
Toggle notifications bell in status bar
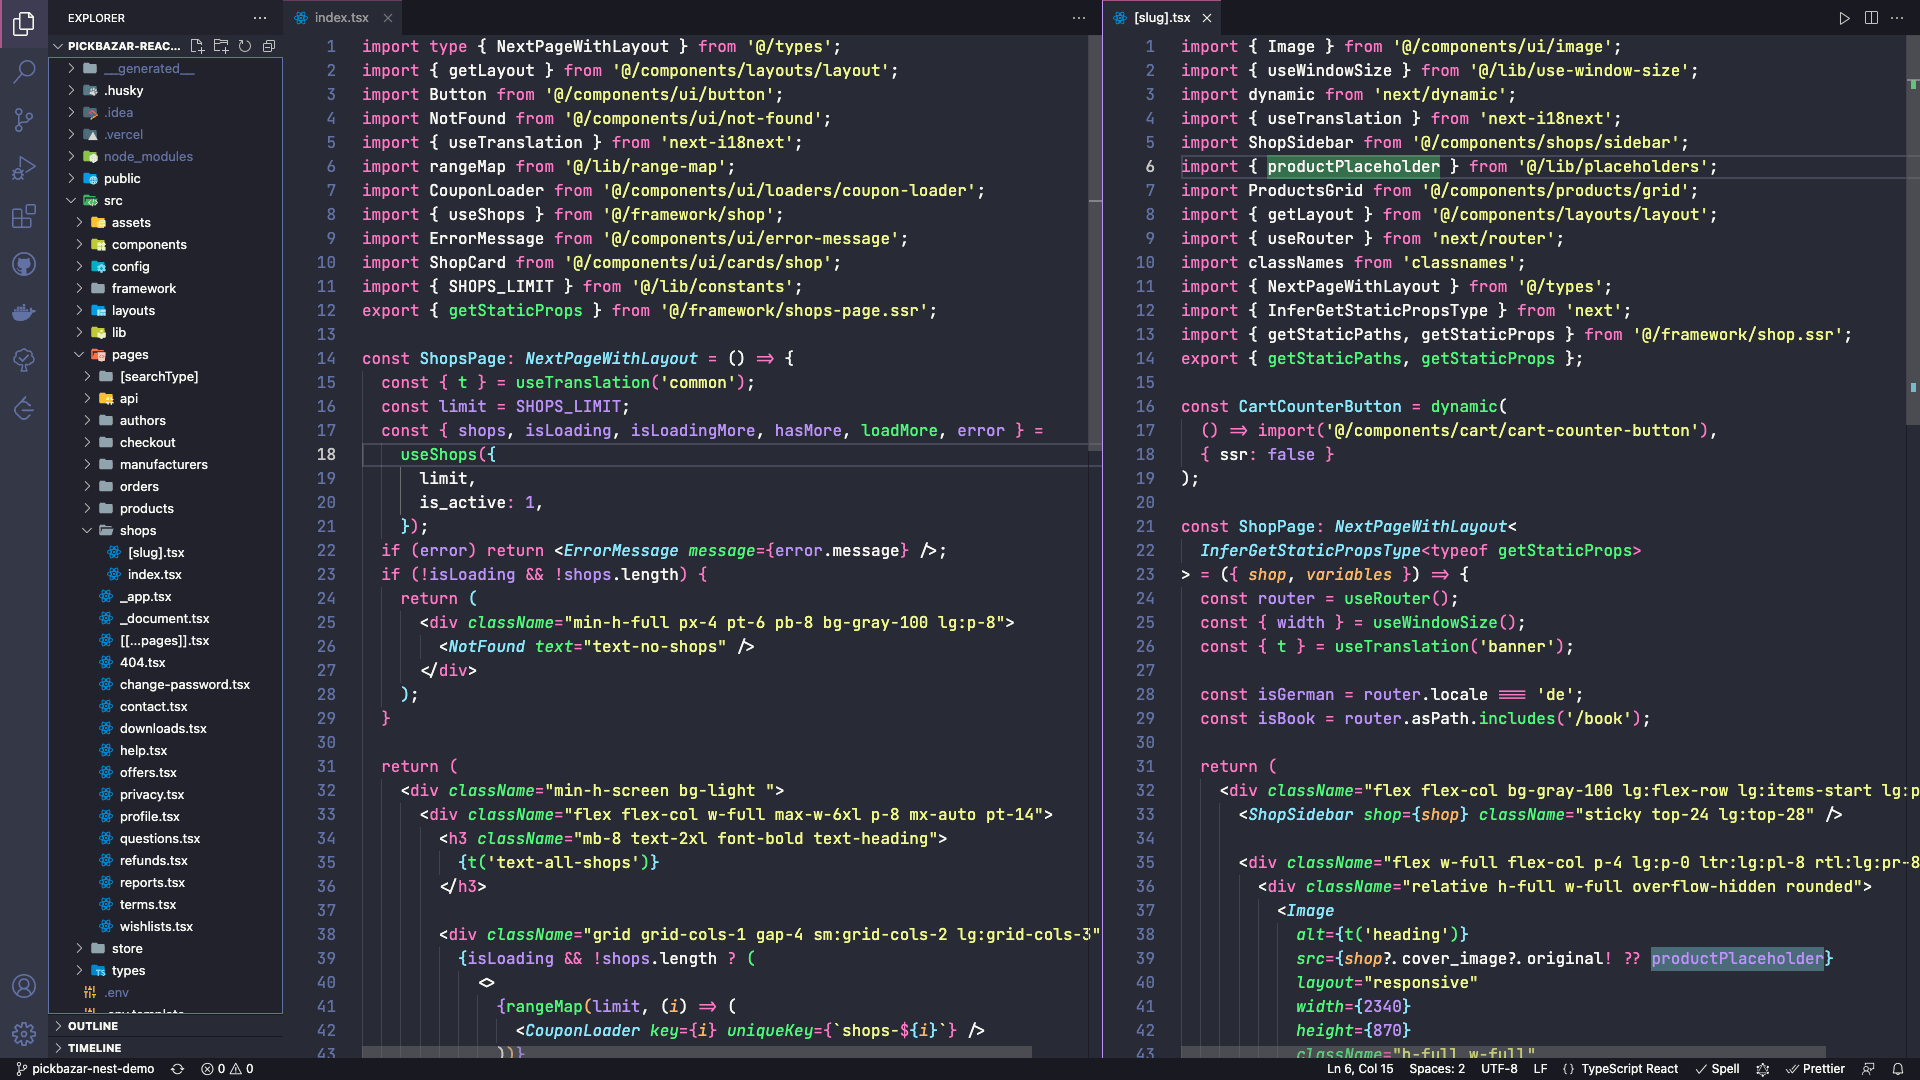[x=1897, y=1069]
